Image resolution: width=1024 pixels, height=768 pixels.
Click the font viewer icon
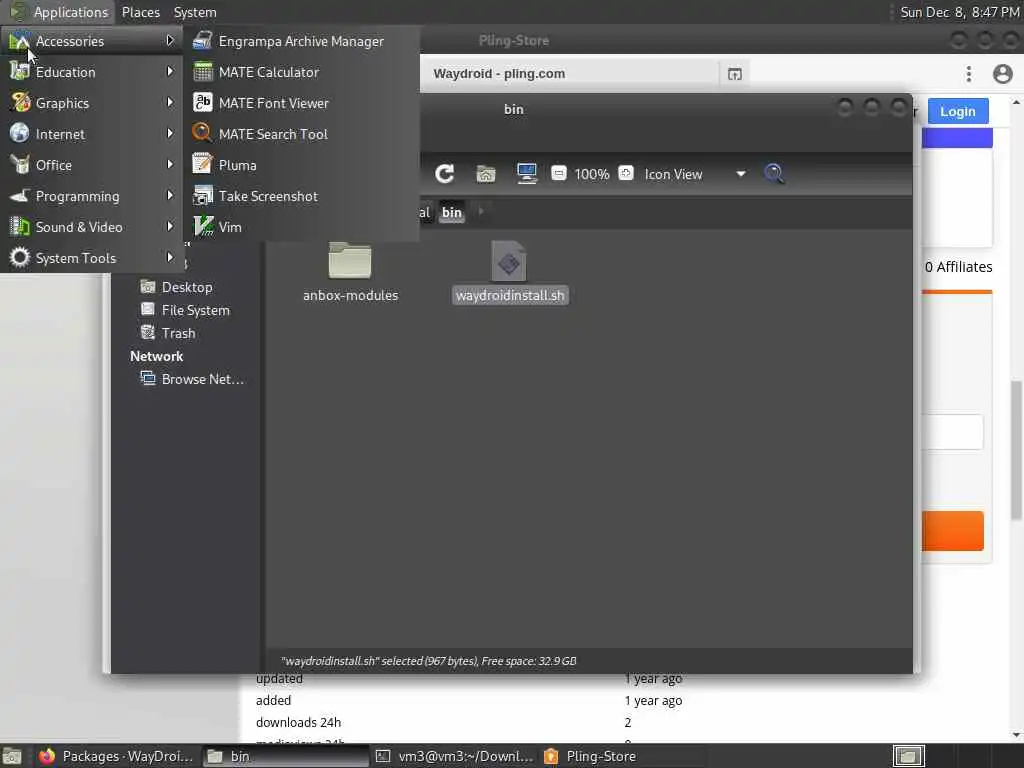click(202, 103)
